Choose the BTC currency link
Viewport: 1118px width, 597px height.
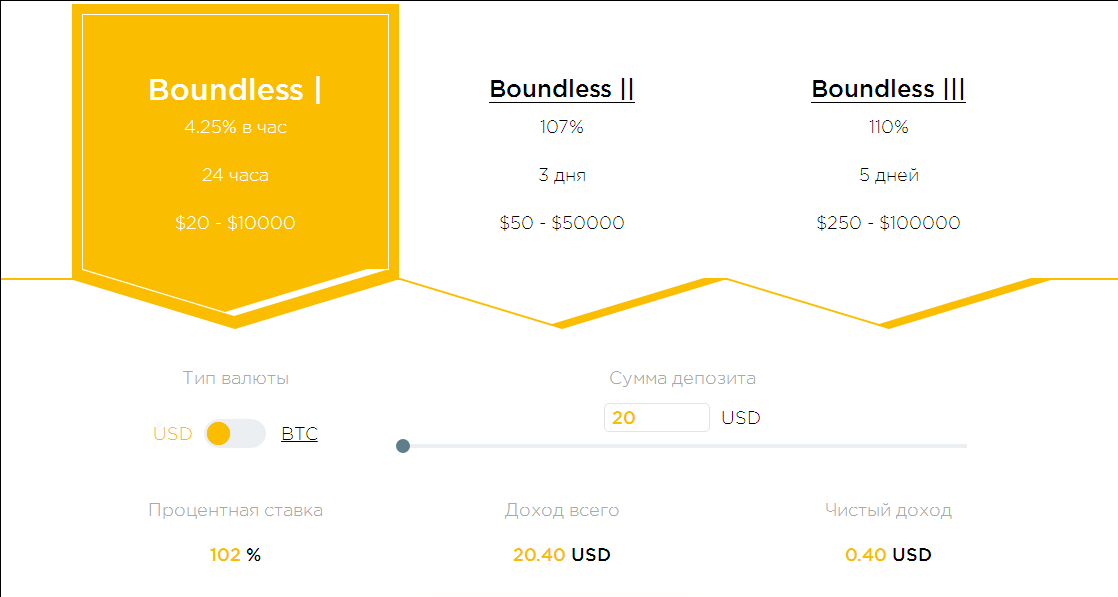(x=299, y=434)
